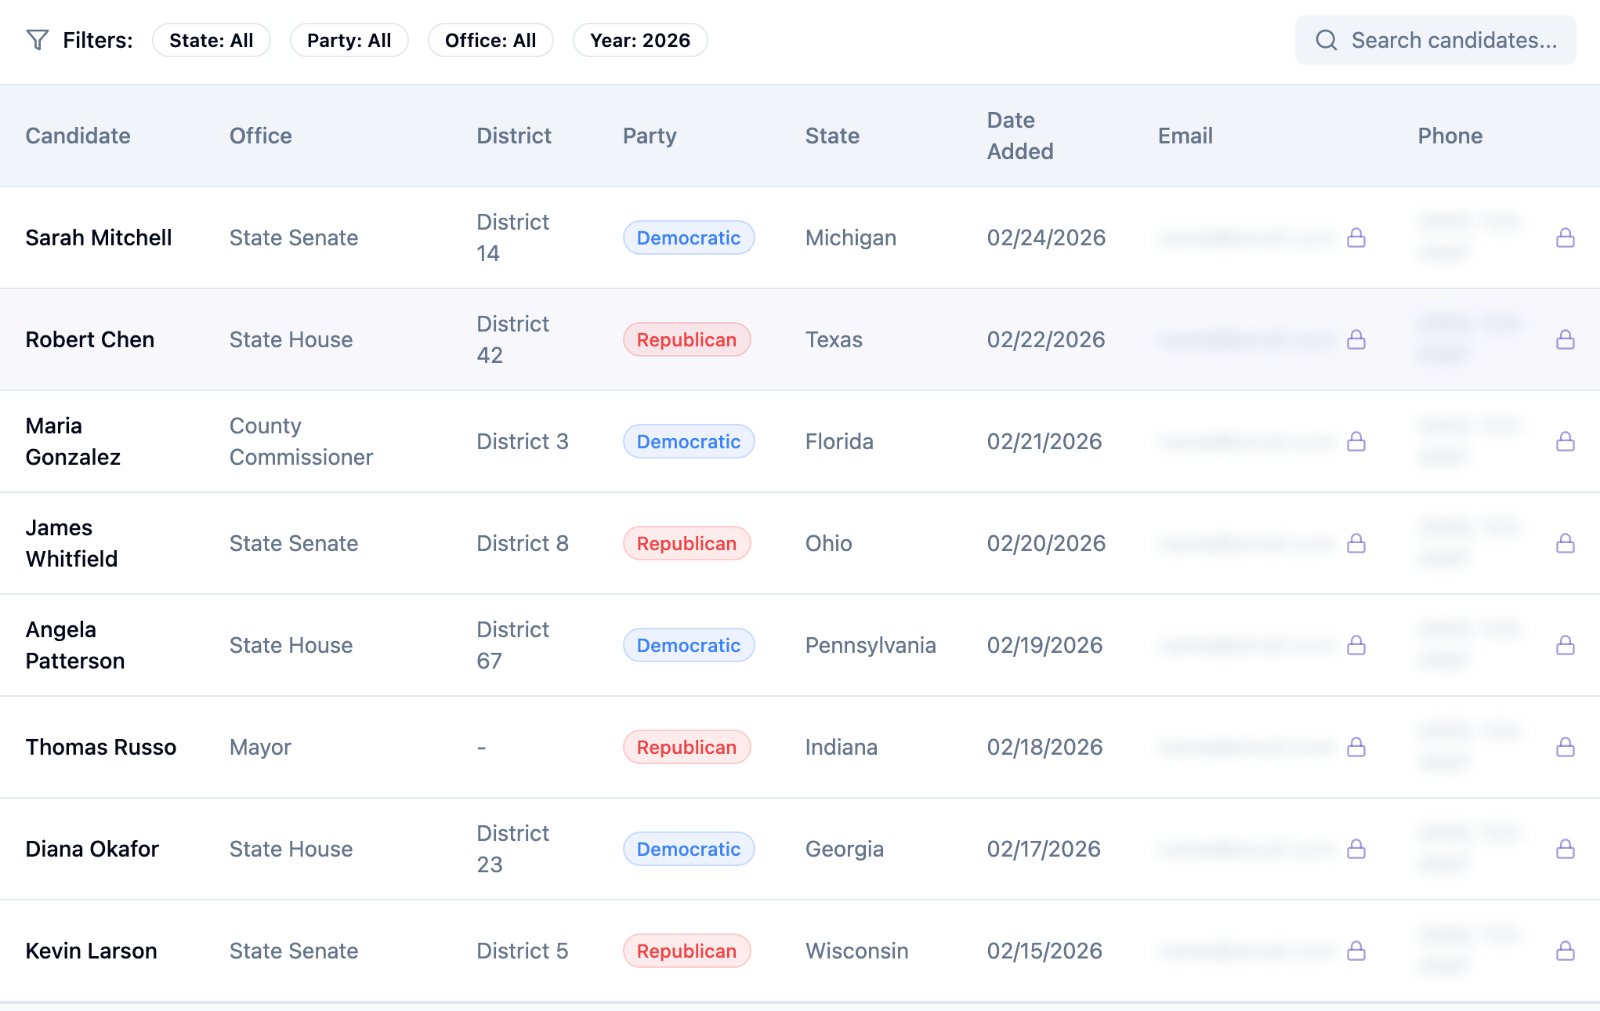The image size is (1600, 1011).
Task: Click email lock icon for Robert Chen
Action: coord(1356,340)
